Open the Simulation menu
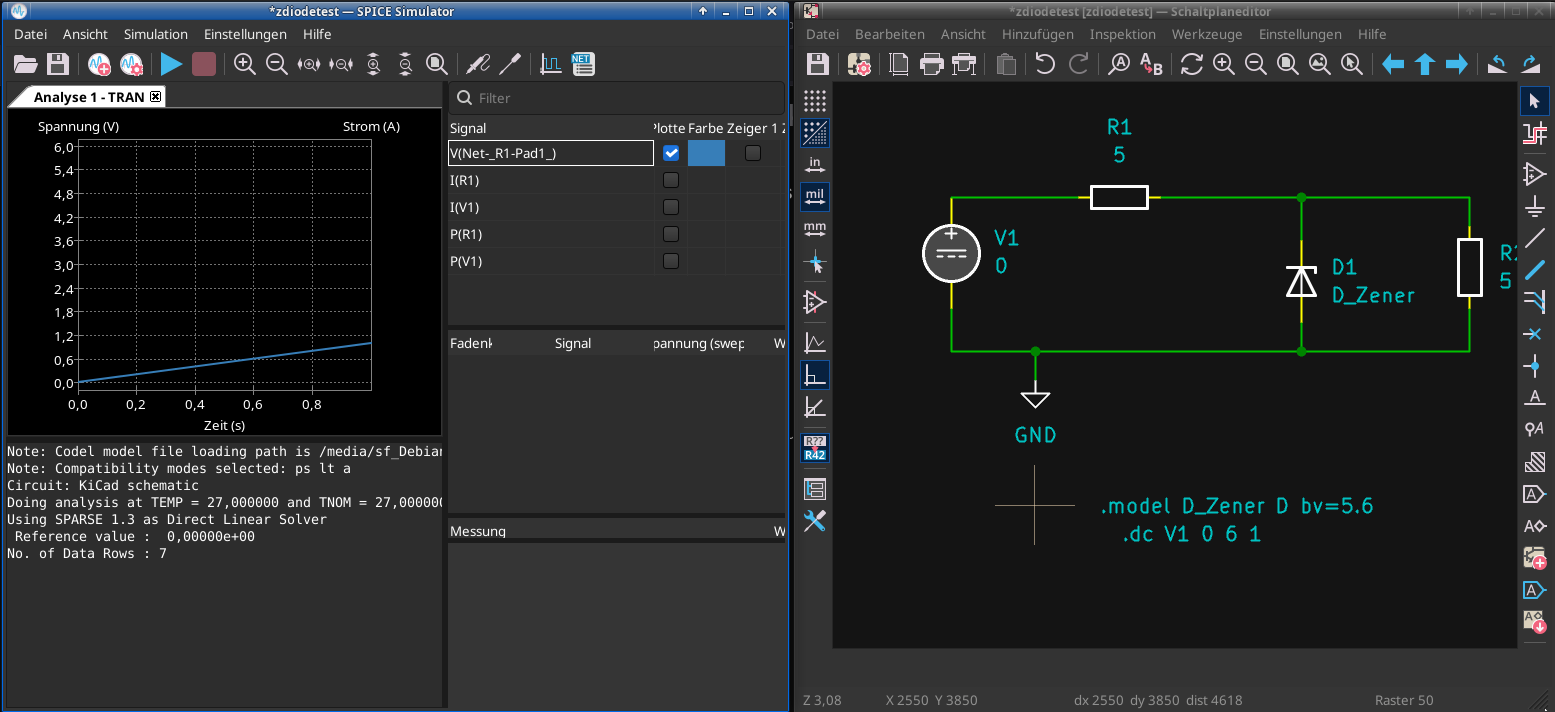Screen dimensions: 1555x712 155,34
